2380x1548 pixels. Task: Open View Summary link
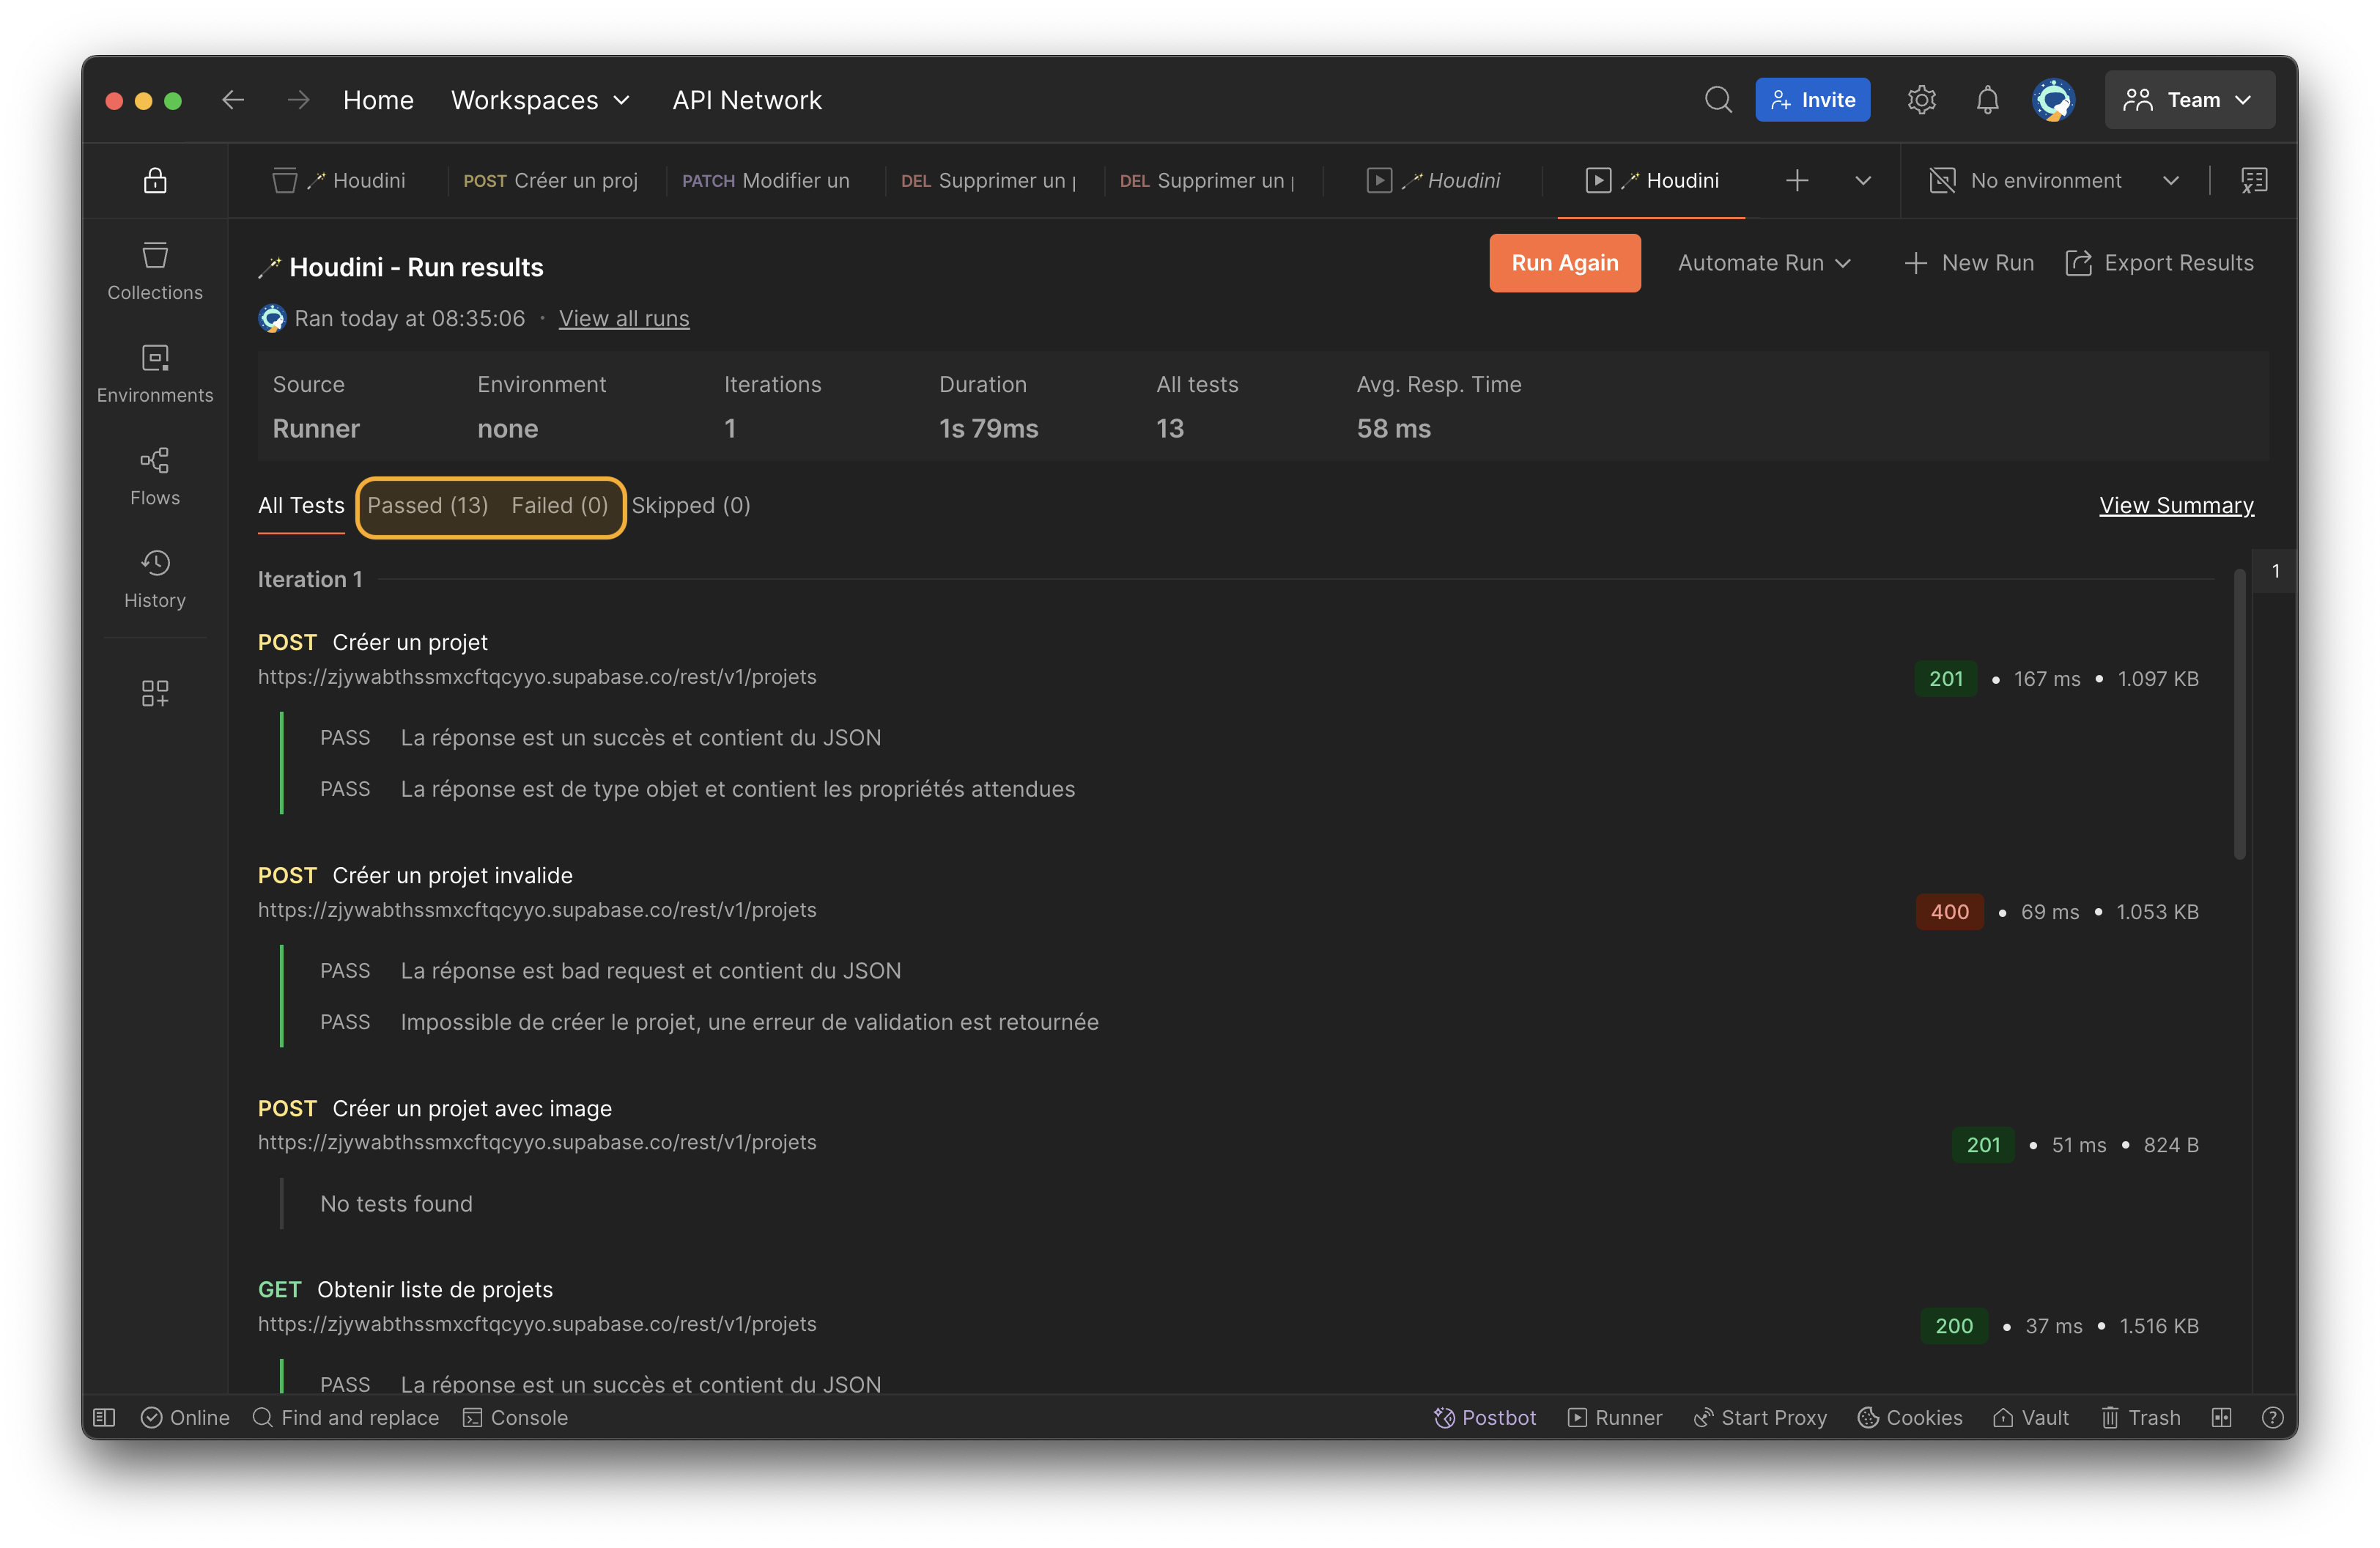click(x=2177, y=506)
